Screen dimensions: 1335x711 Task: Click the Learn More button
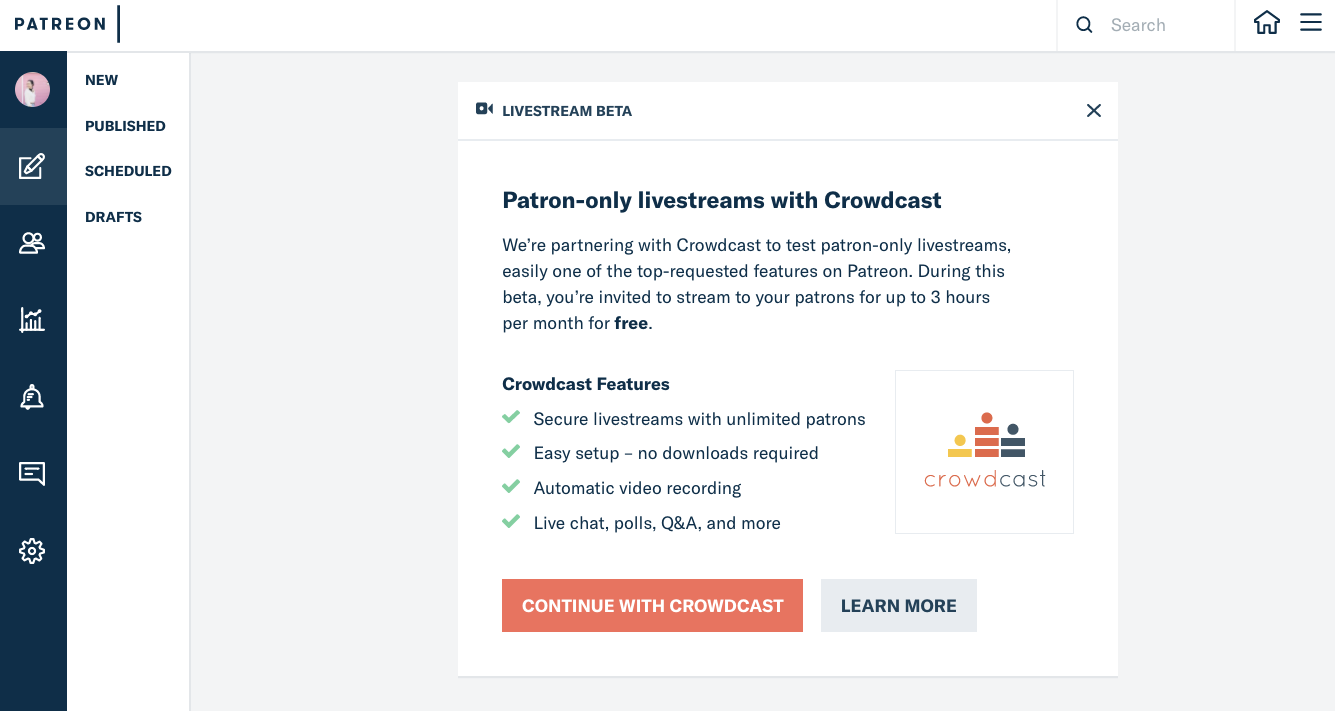pyautogui.click(x=898, y=606)
